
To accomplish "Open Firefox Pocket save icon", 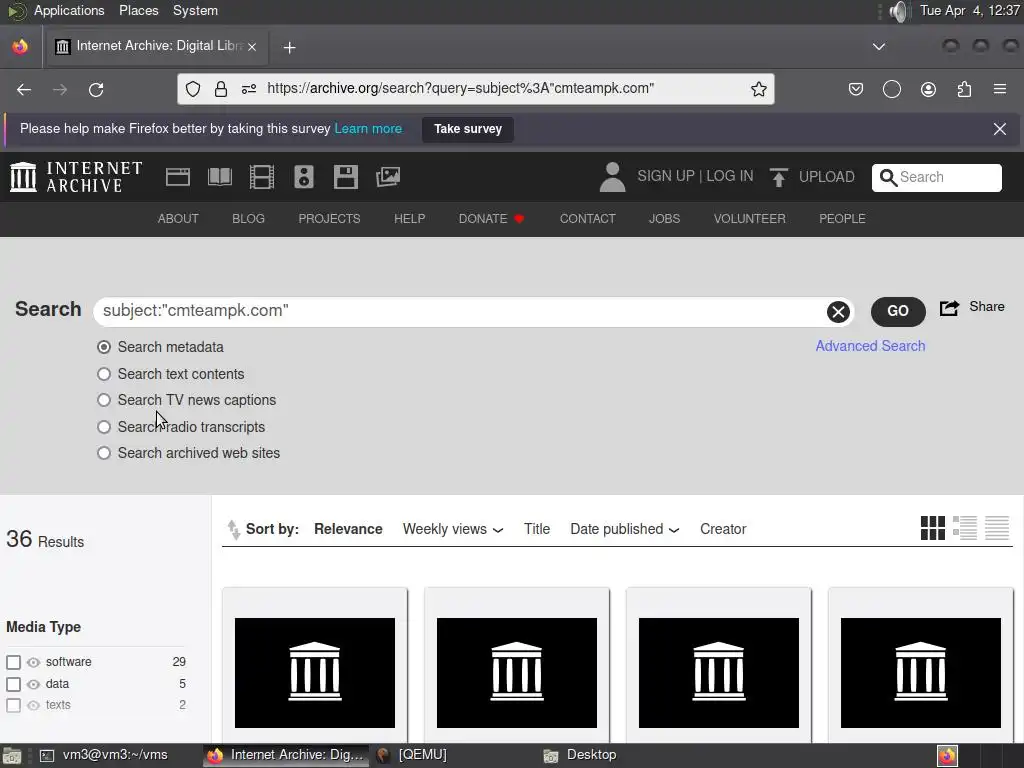I will 856,89.
